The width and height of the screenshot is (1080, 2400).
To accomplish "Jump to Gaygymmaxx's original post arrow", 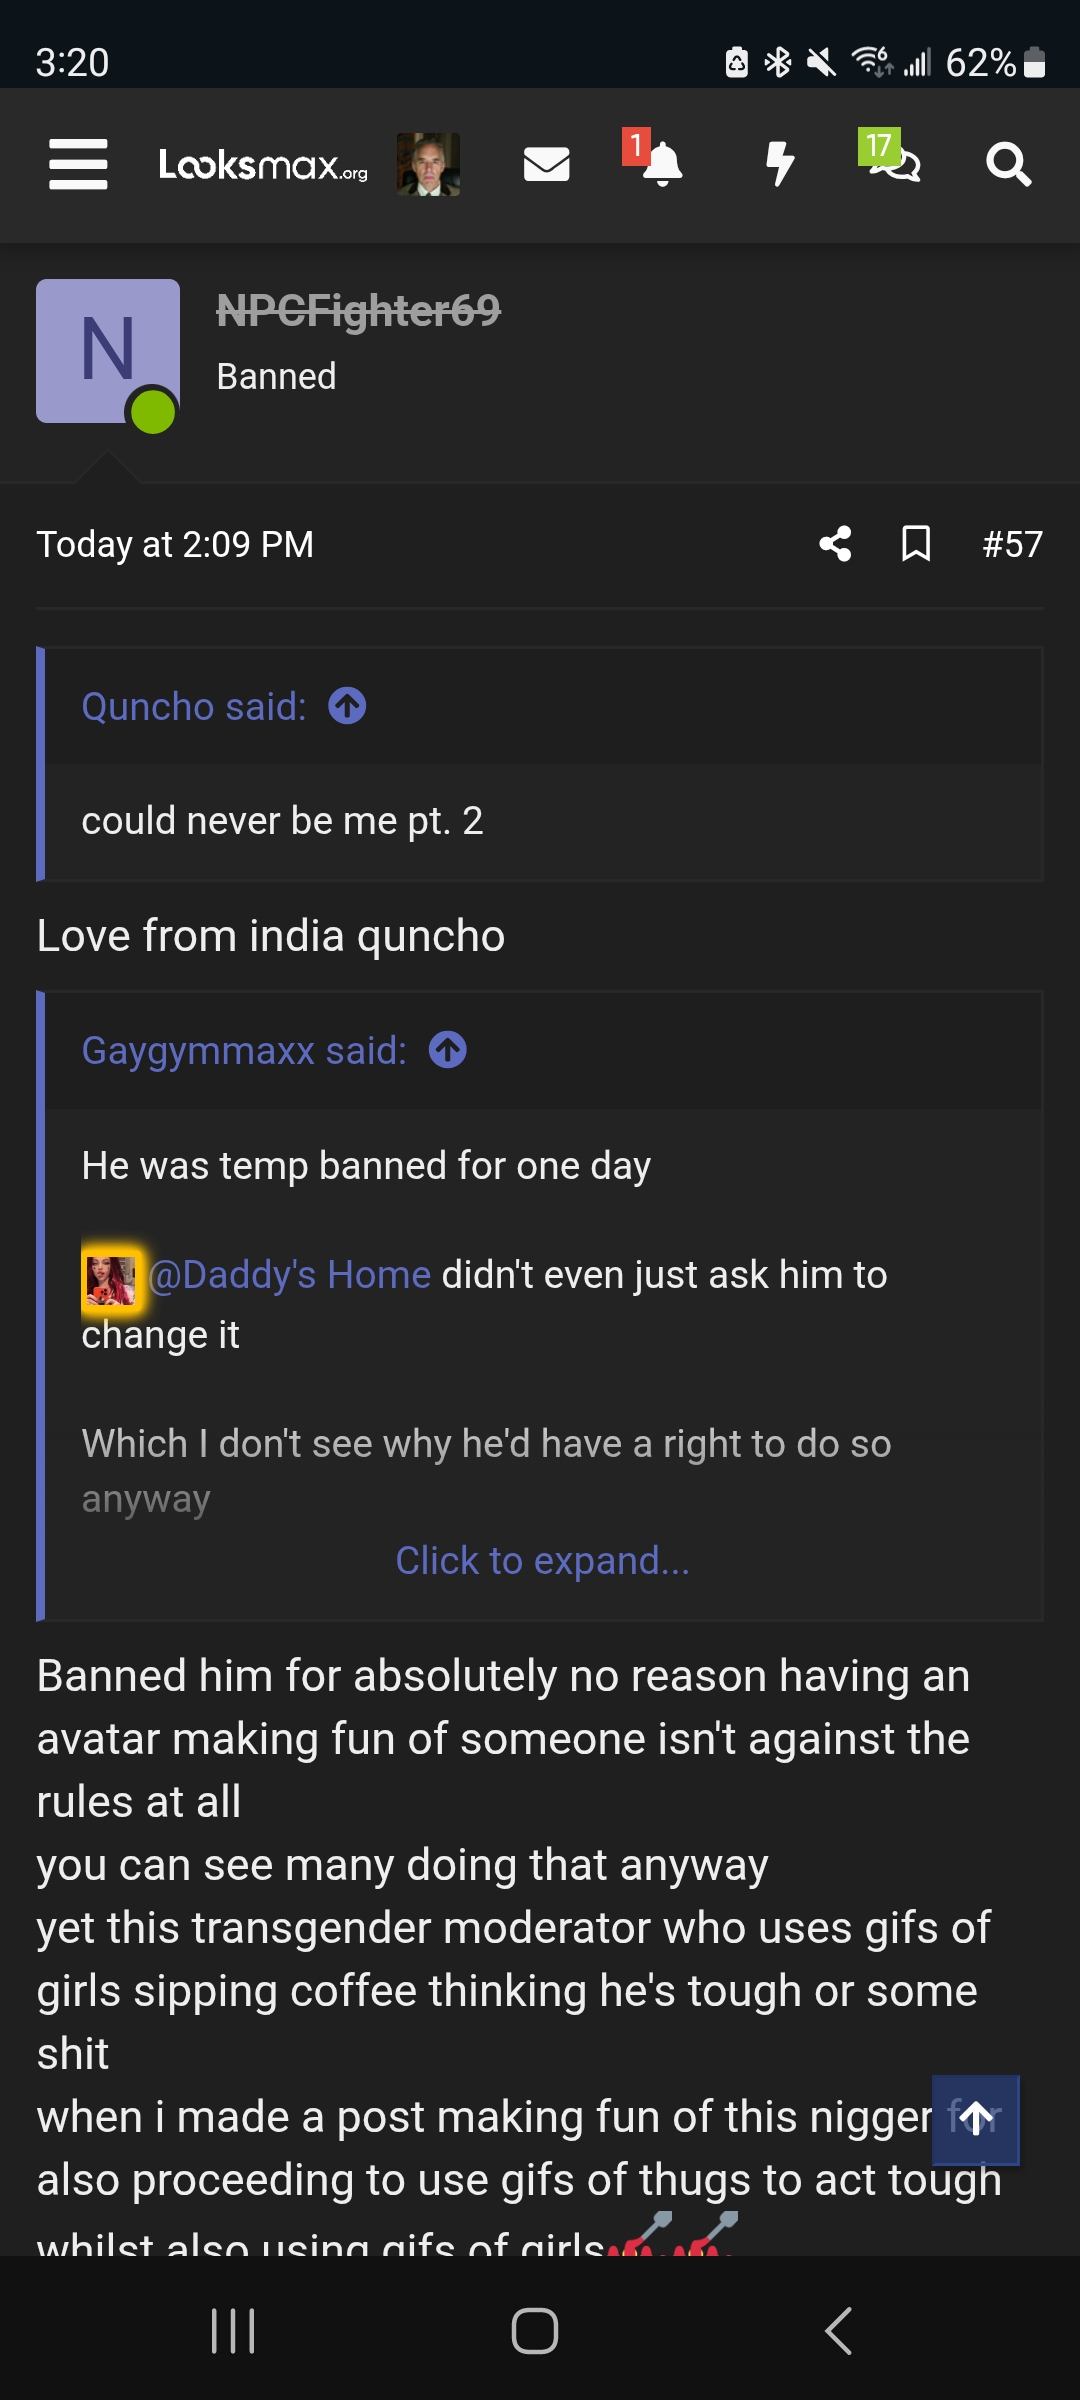I will 448,1050.
